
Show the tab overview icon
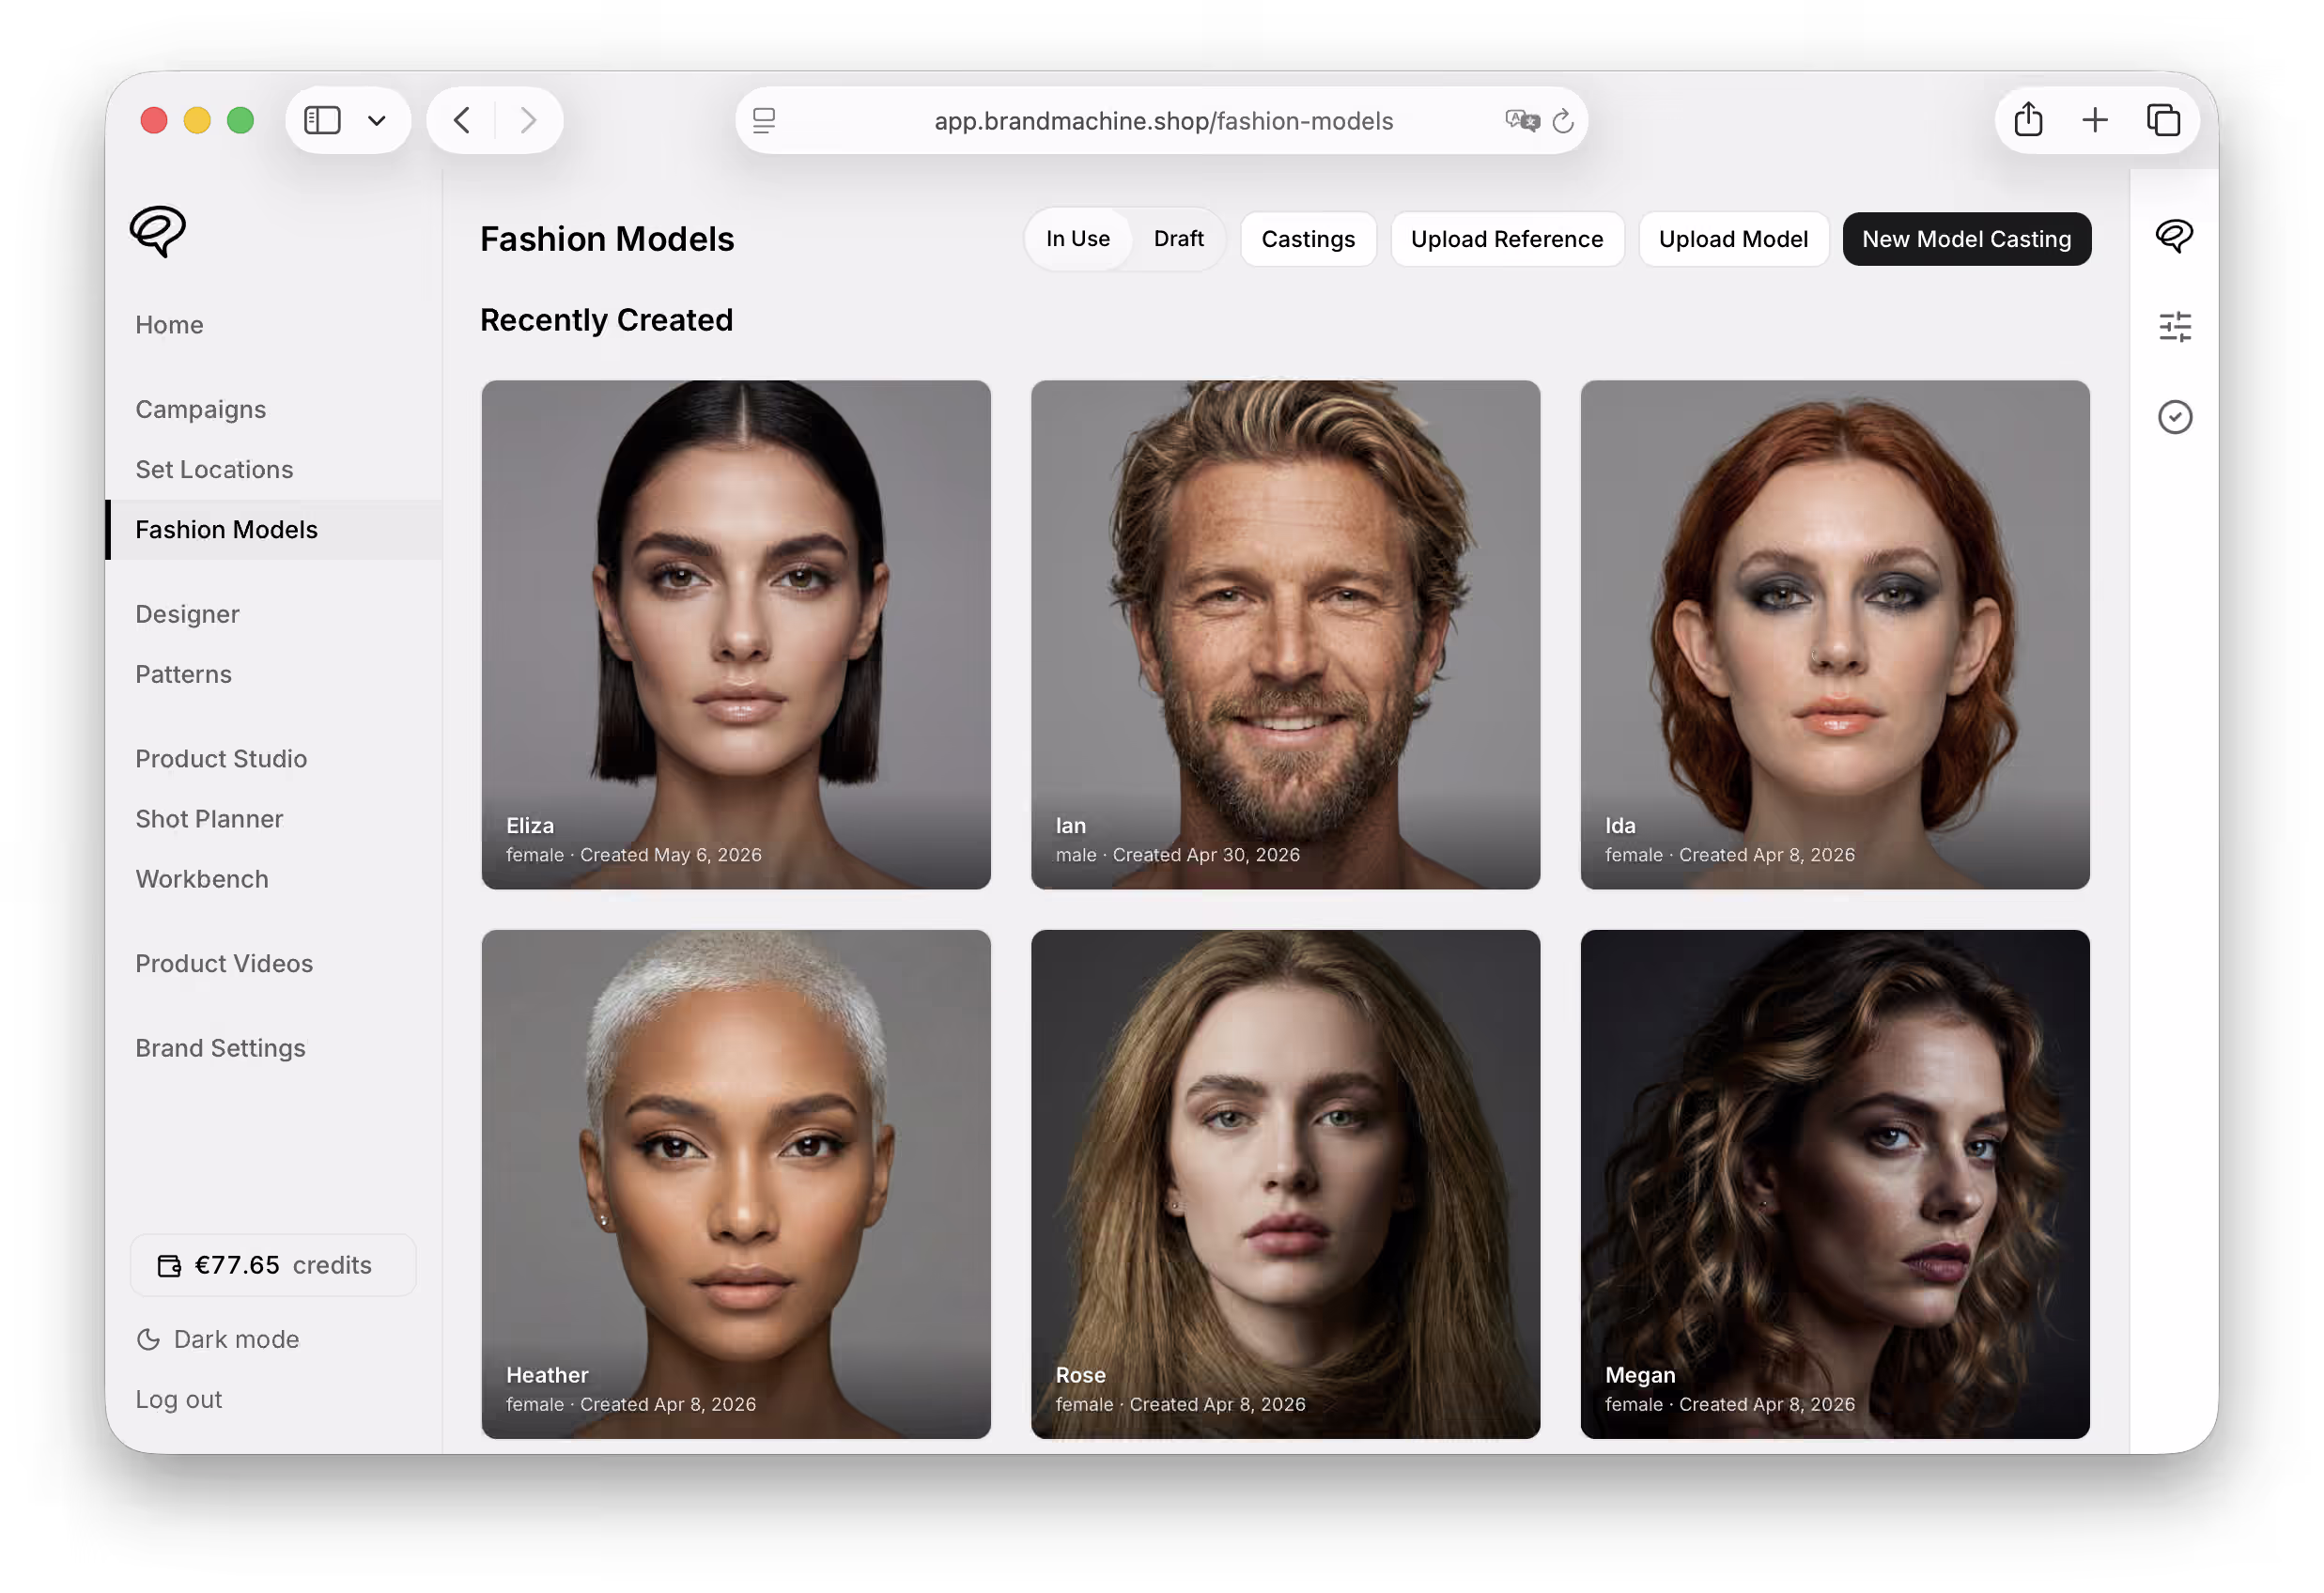tap(2162, 120)
